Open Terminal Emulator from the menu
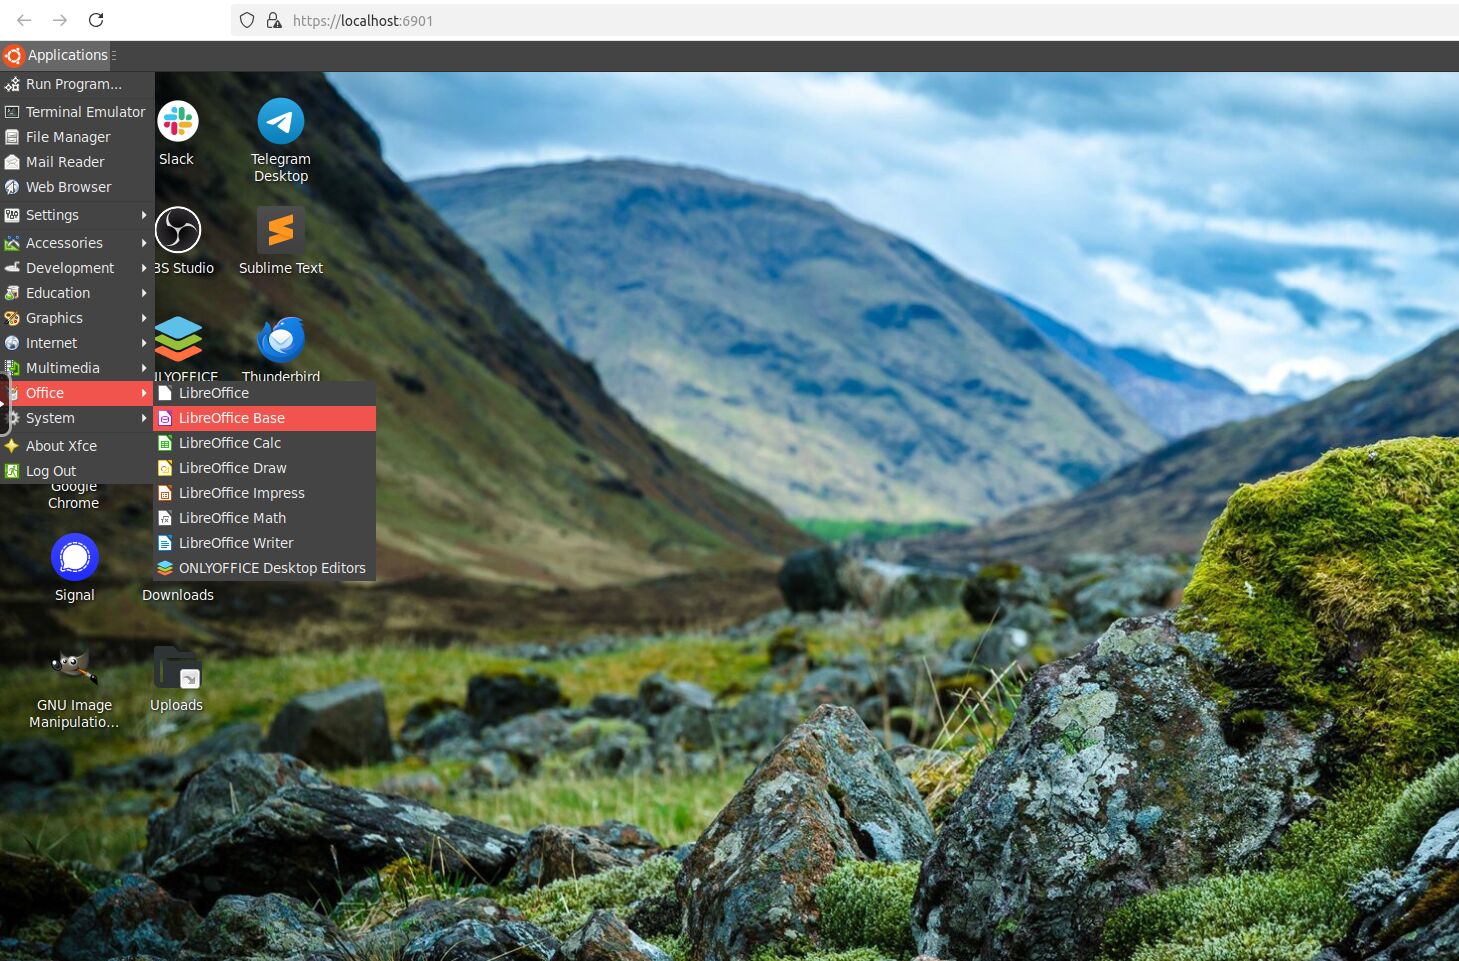The height and width of the screenshot is (961, 1459). tap(85, 112)
